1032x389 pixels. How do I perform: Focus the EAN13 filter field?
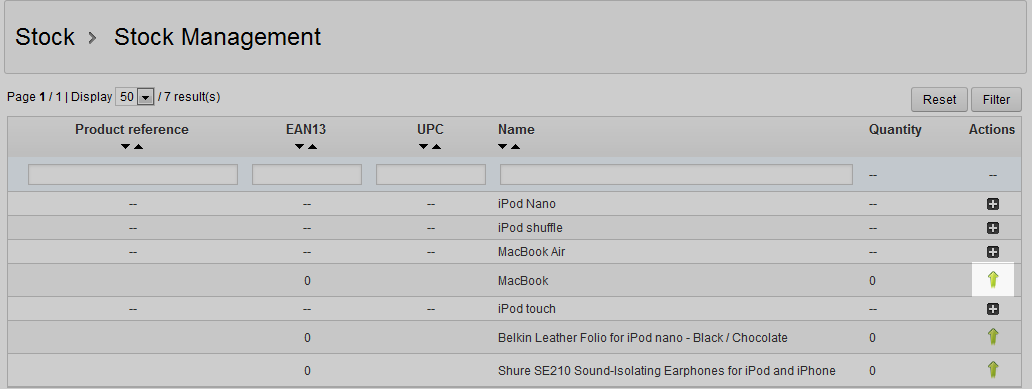click(307, 174)
